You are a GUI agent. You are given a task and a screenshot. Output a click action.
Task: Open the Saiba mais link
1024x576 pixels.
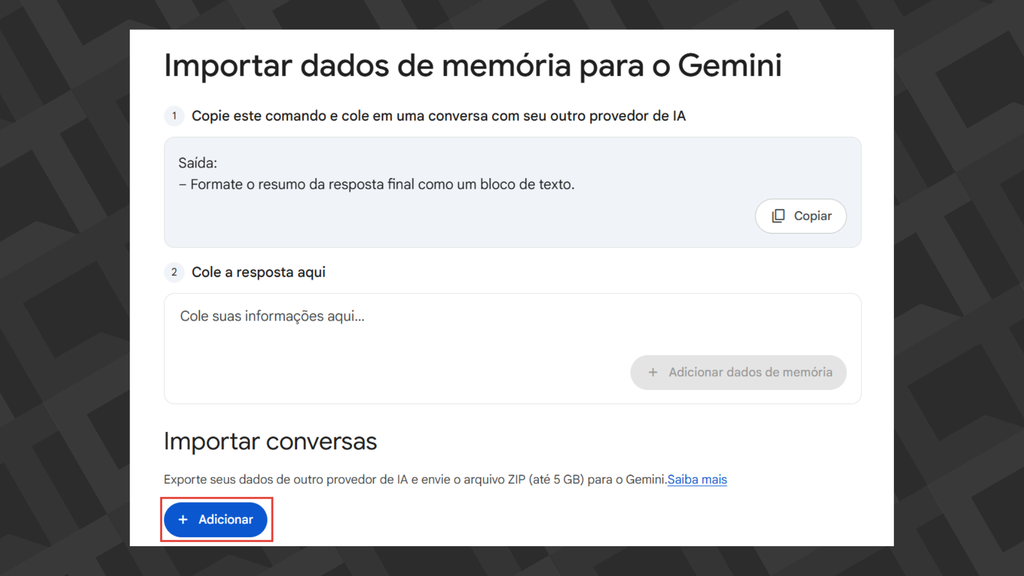pyautogui.click(x=697, y=479)
